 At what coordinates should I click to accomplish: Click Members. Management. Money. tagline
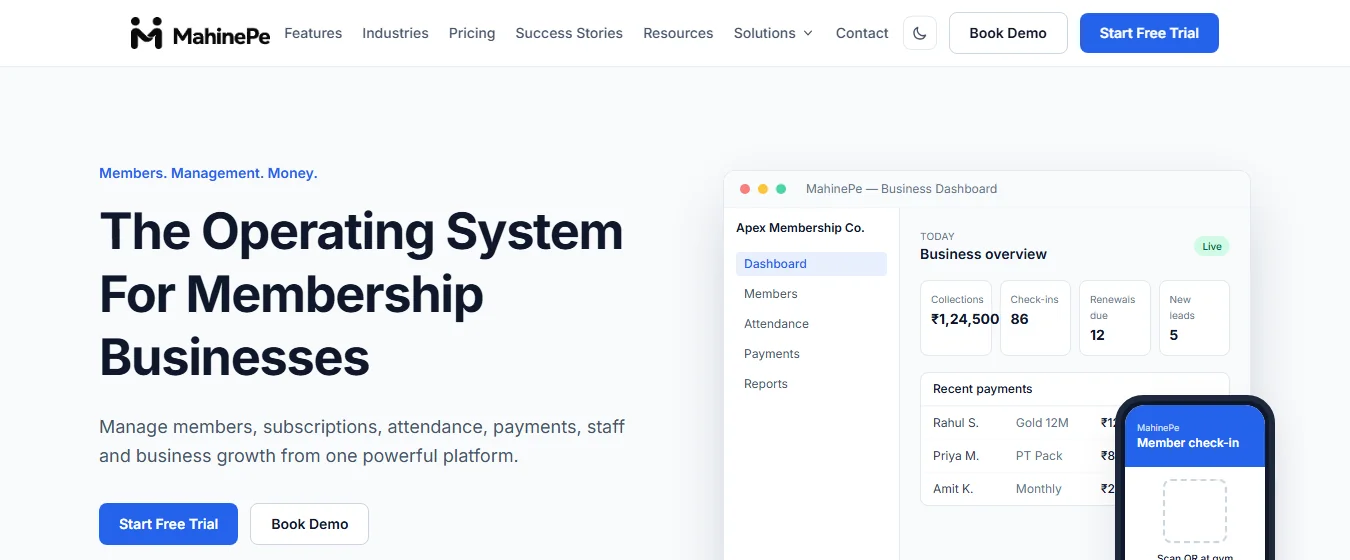pos(208,173)
